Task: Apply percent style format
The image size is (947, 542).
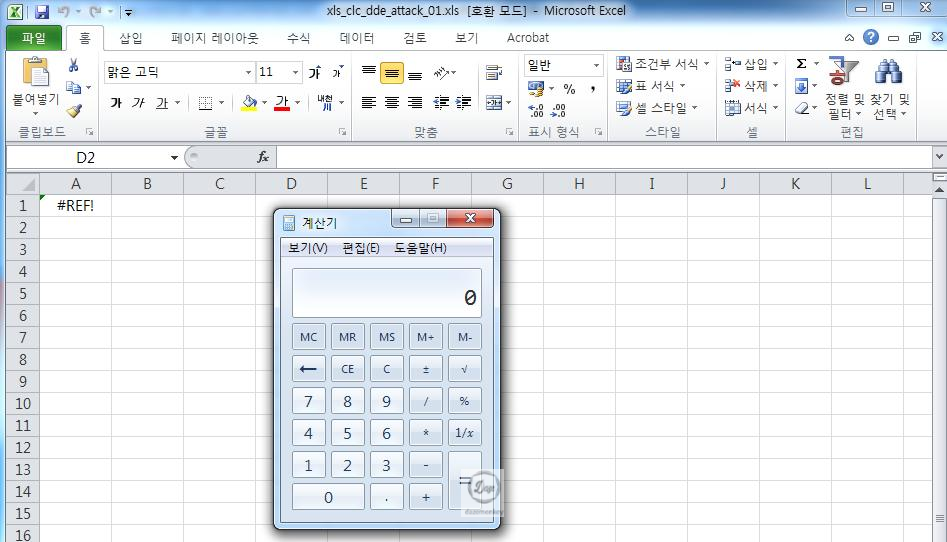Action: pos(569,89)
